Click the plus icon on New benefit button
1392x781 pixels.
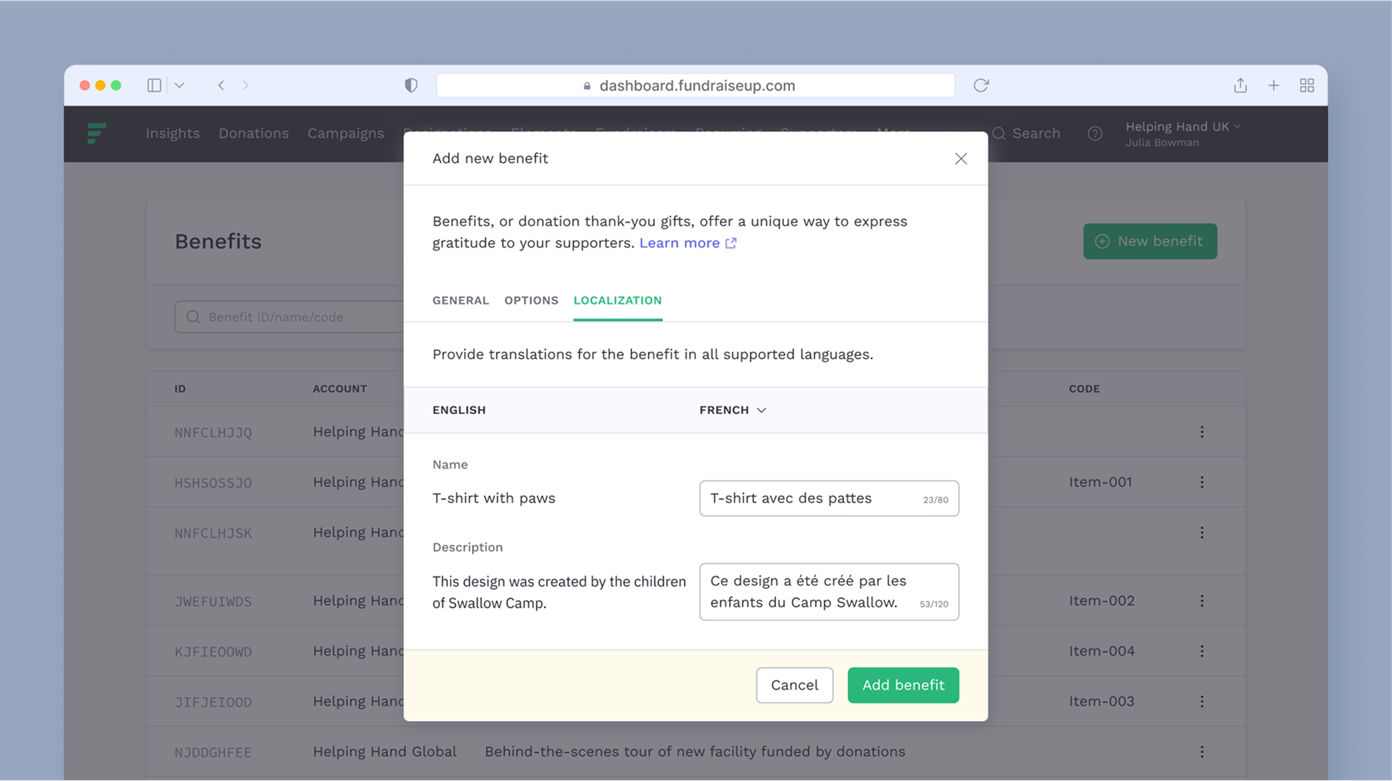tap(1101, 241)
